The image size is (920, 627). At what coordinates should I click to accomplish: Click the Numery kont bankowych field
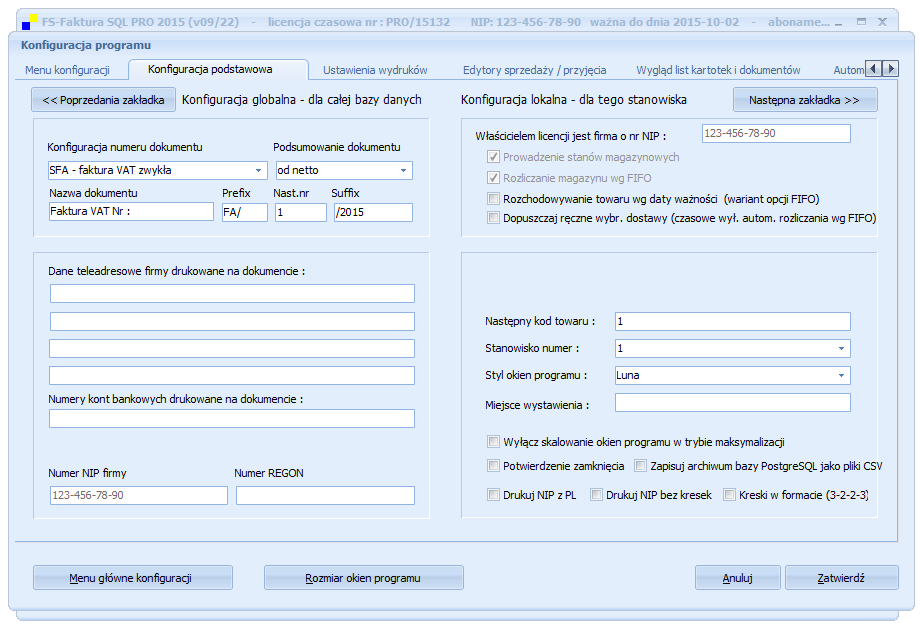(232, 418)
